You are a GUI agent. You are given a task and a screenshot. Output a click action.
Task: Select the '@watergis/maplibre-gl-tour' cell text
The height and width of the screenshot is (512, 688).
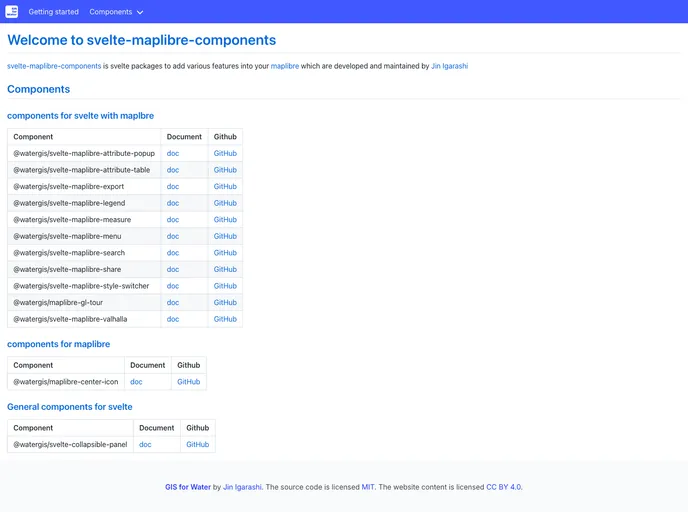pos(58,303)
